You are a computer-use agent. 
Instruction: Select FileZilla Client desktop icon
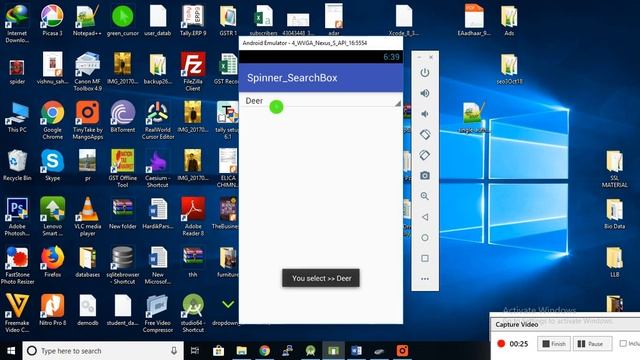[x=193, y=71]
